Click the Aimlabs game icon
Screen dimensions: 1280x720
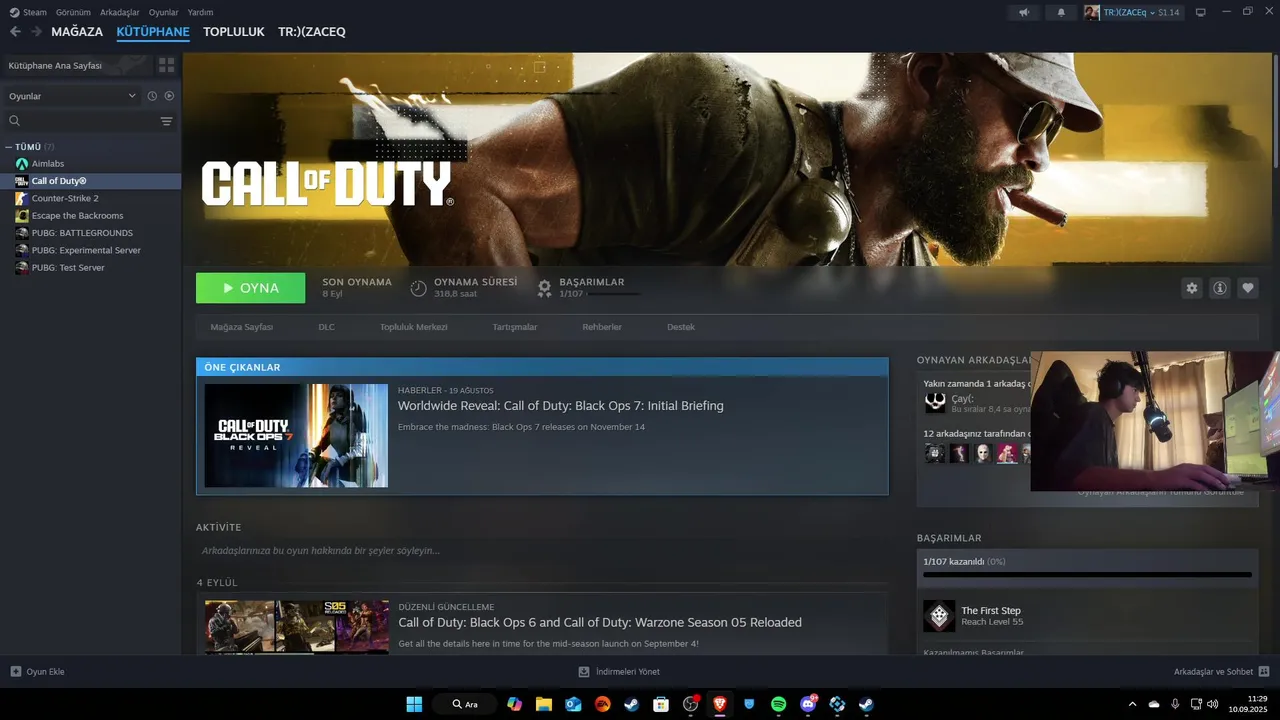click(x=22, y=164)
